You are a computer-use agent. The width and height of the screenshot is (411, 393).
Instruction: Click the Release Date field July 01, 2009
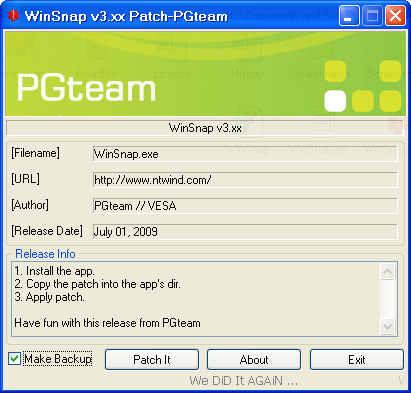pyautogui.click(x=245, y=232)
